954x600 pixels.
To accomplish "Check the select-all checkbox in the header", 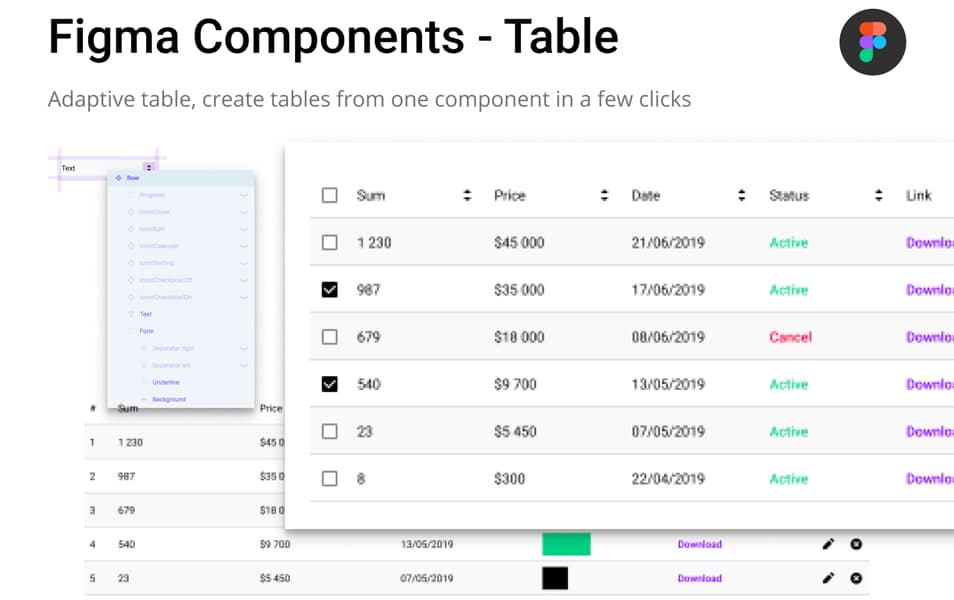I will (330, 195).
